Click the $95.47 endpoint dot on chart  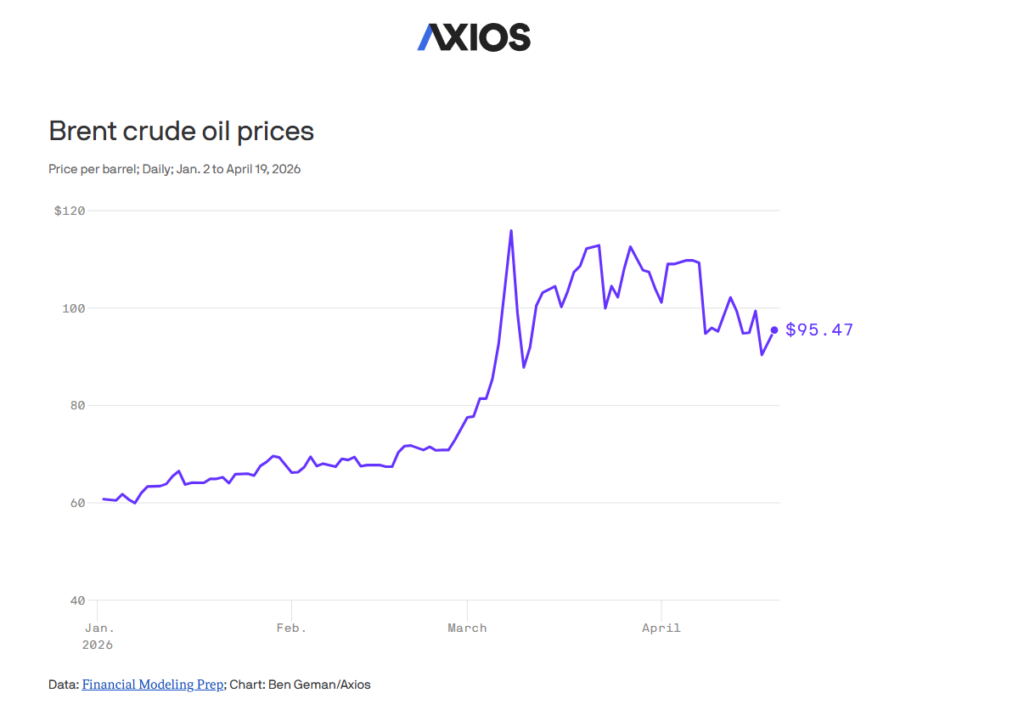click(x=774, y=330)
